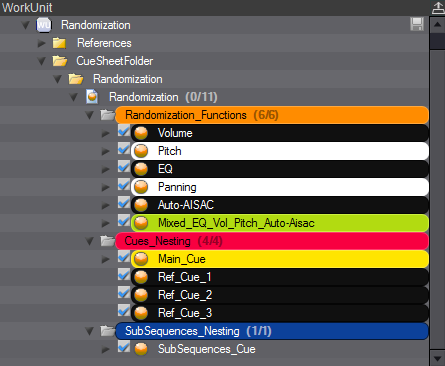This screenshot has width=445, height=366.
Task: Collapse the Randomization_Functions folder
Action: (90, 115)
